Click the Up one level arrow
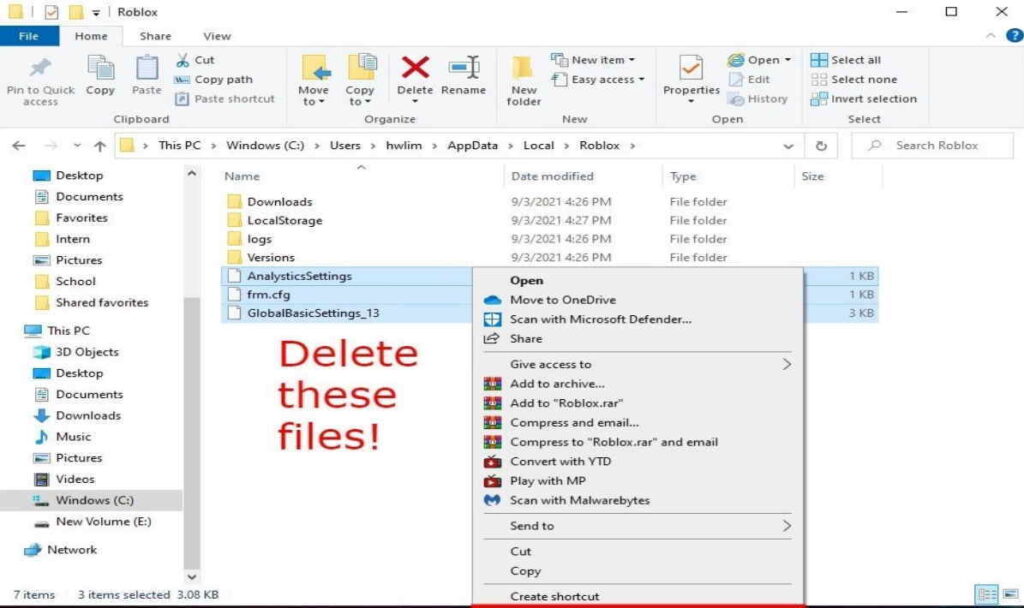 coord(99,146)
